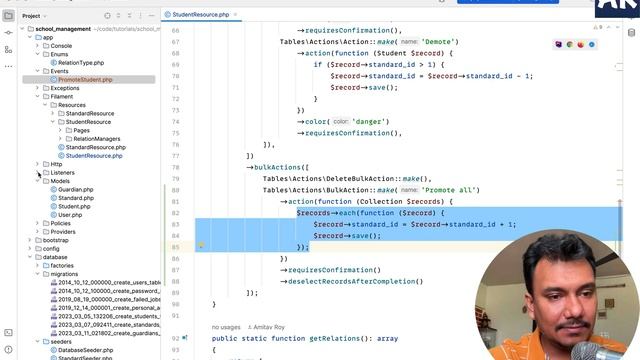This screenshot has width=640, height=360.
Task: Open file in Safari browser icon
Action: click(x=591, y=44)
